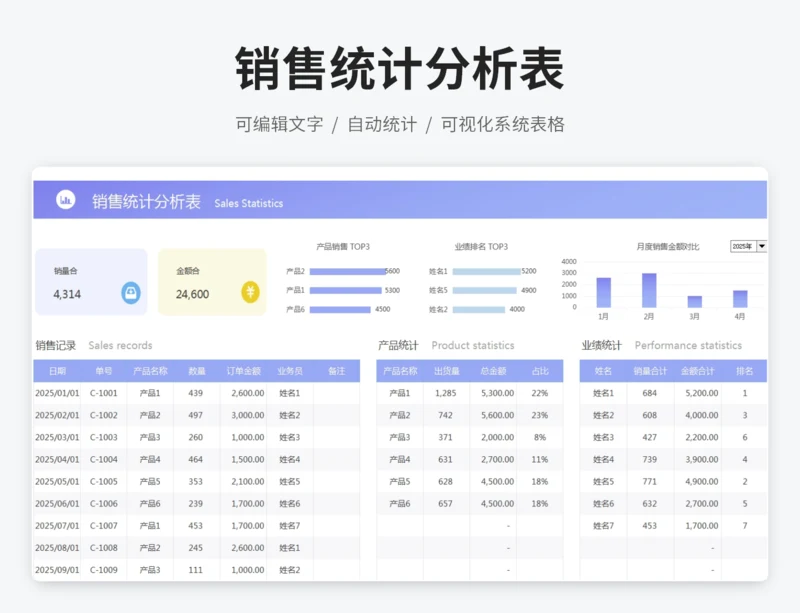Select rank cell 6 for 姓名3

745,437
